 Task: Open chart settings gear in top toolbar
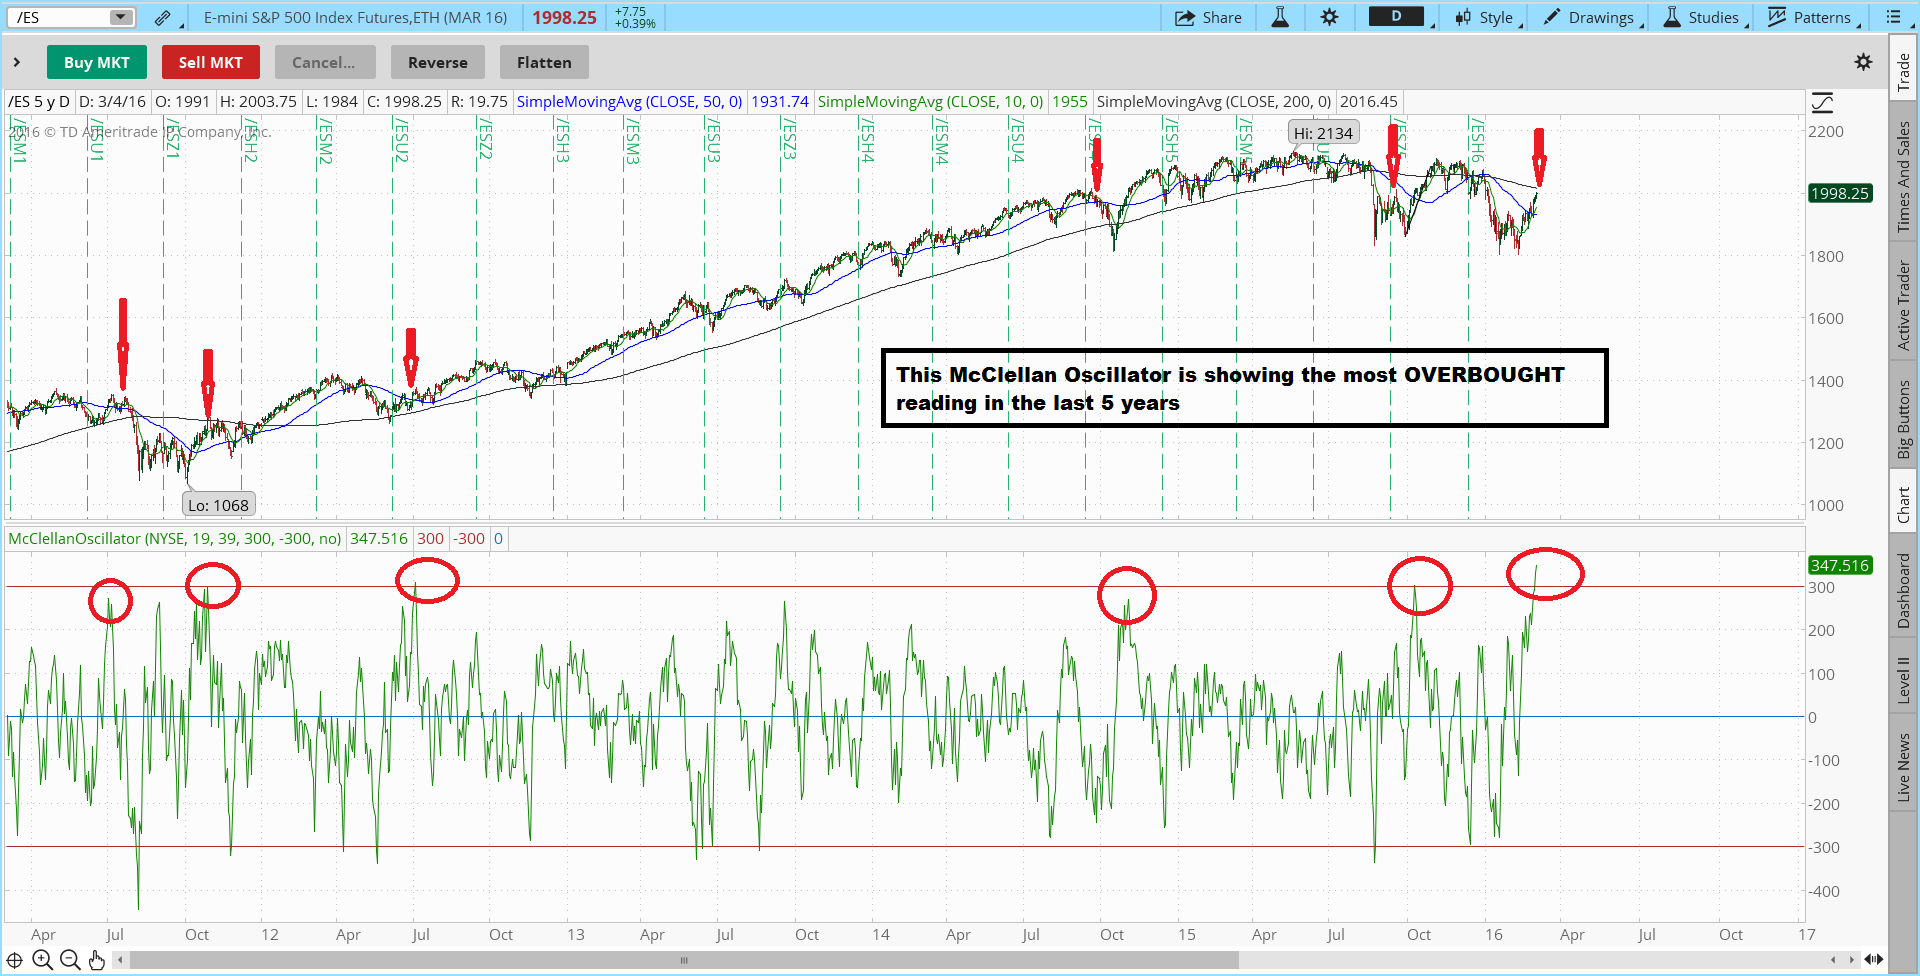pyautogui.click(x=1329, y=17)
